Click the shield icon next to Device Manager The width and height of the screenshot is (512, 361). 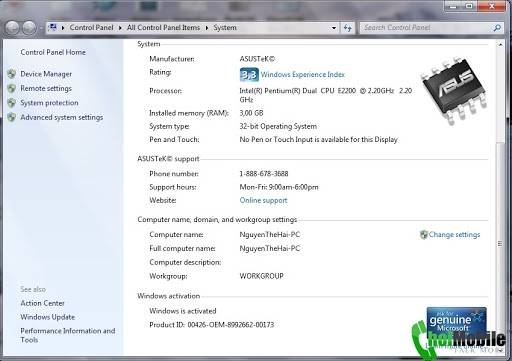(12, 74)
